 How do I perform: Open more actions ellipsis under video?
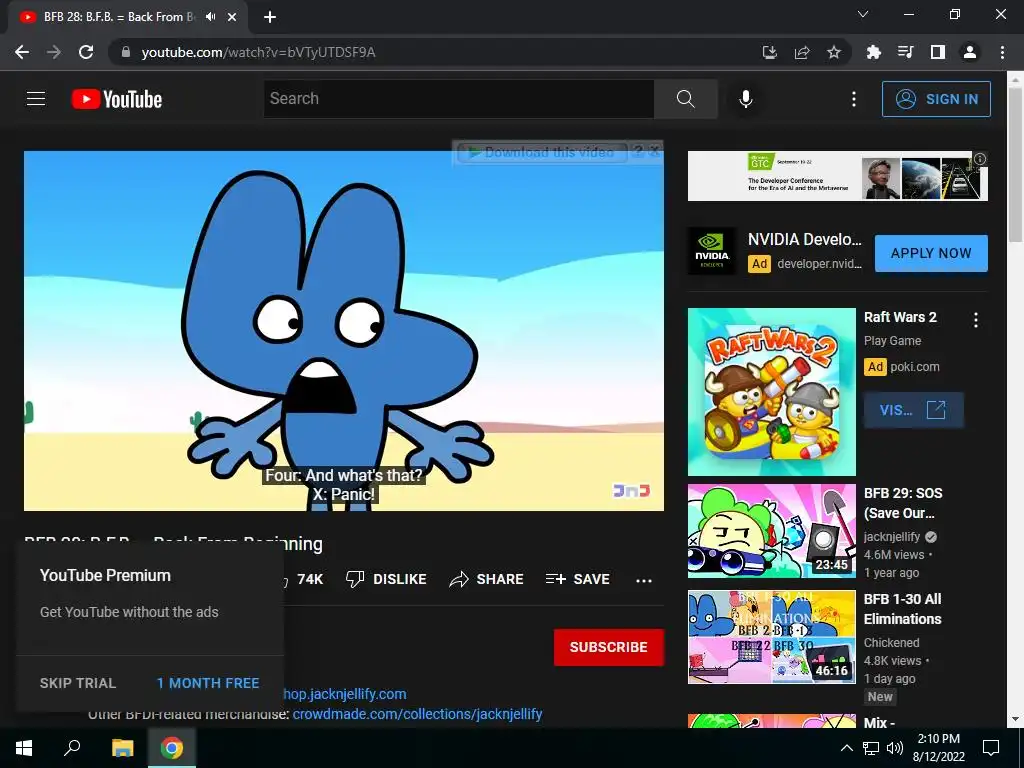644,580
